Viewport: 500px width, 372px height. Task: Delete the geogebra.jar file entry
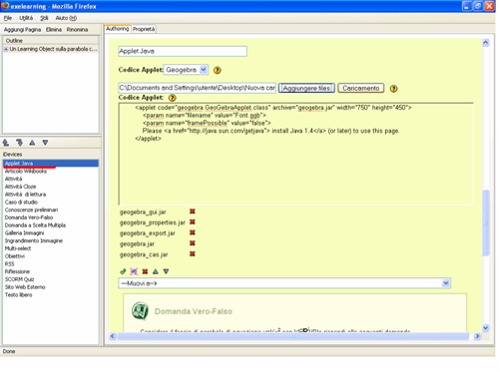tap(192, 243)
